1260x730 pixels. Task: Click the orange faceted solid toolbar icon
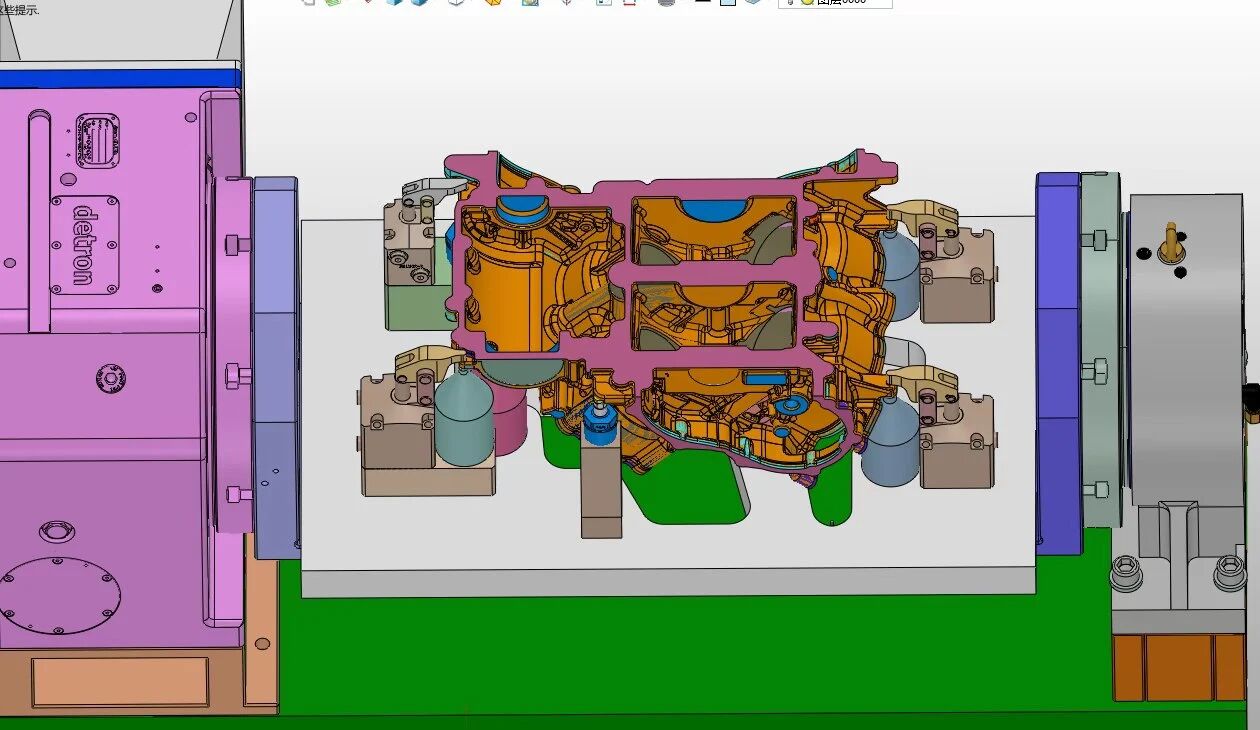(492, 3)
